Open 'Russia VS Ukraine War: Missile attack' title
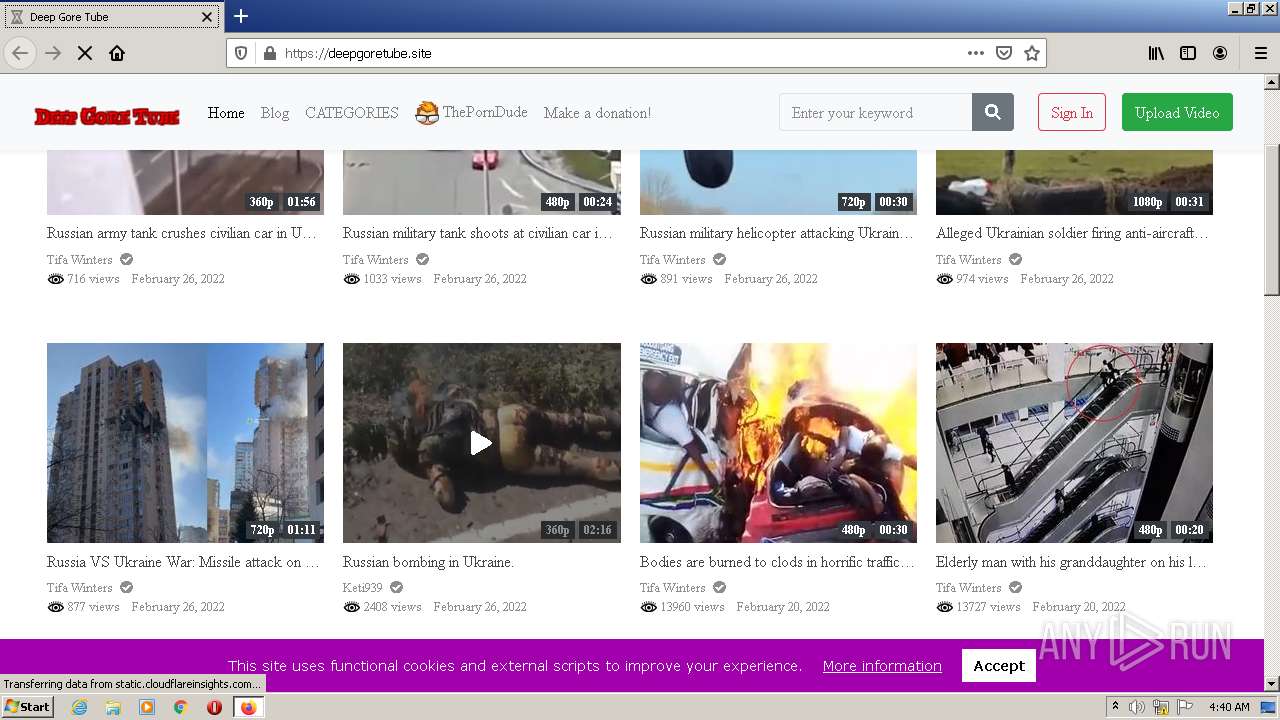The height and width of the screenshot is (720, 1280). [x=183, y=562]
